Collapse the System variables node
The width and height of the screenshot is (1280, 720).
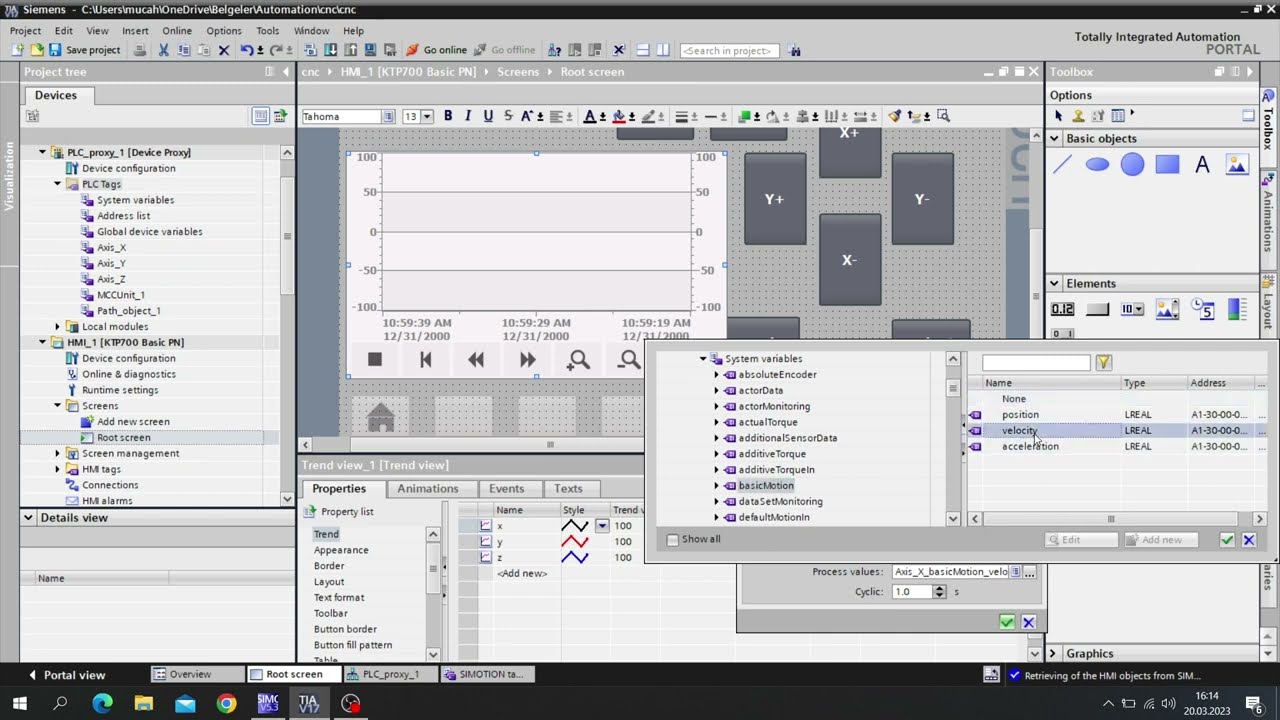(x=703, y=358)
